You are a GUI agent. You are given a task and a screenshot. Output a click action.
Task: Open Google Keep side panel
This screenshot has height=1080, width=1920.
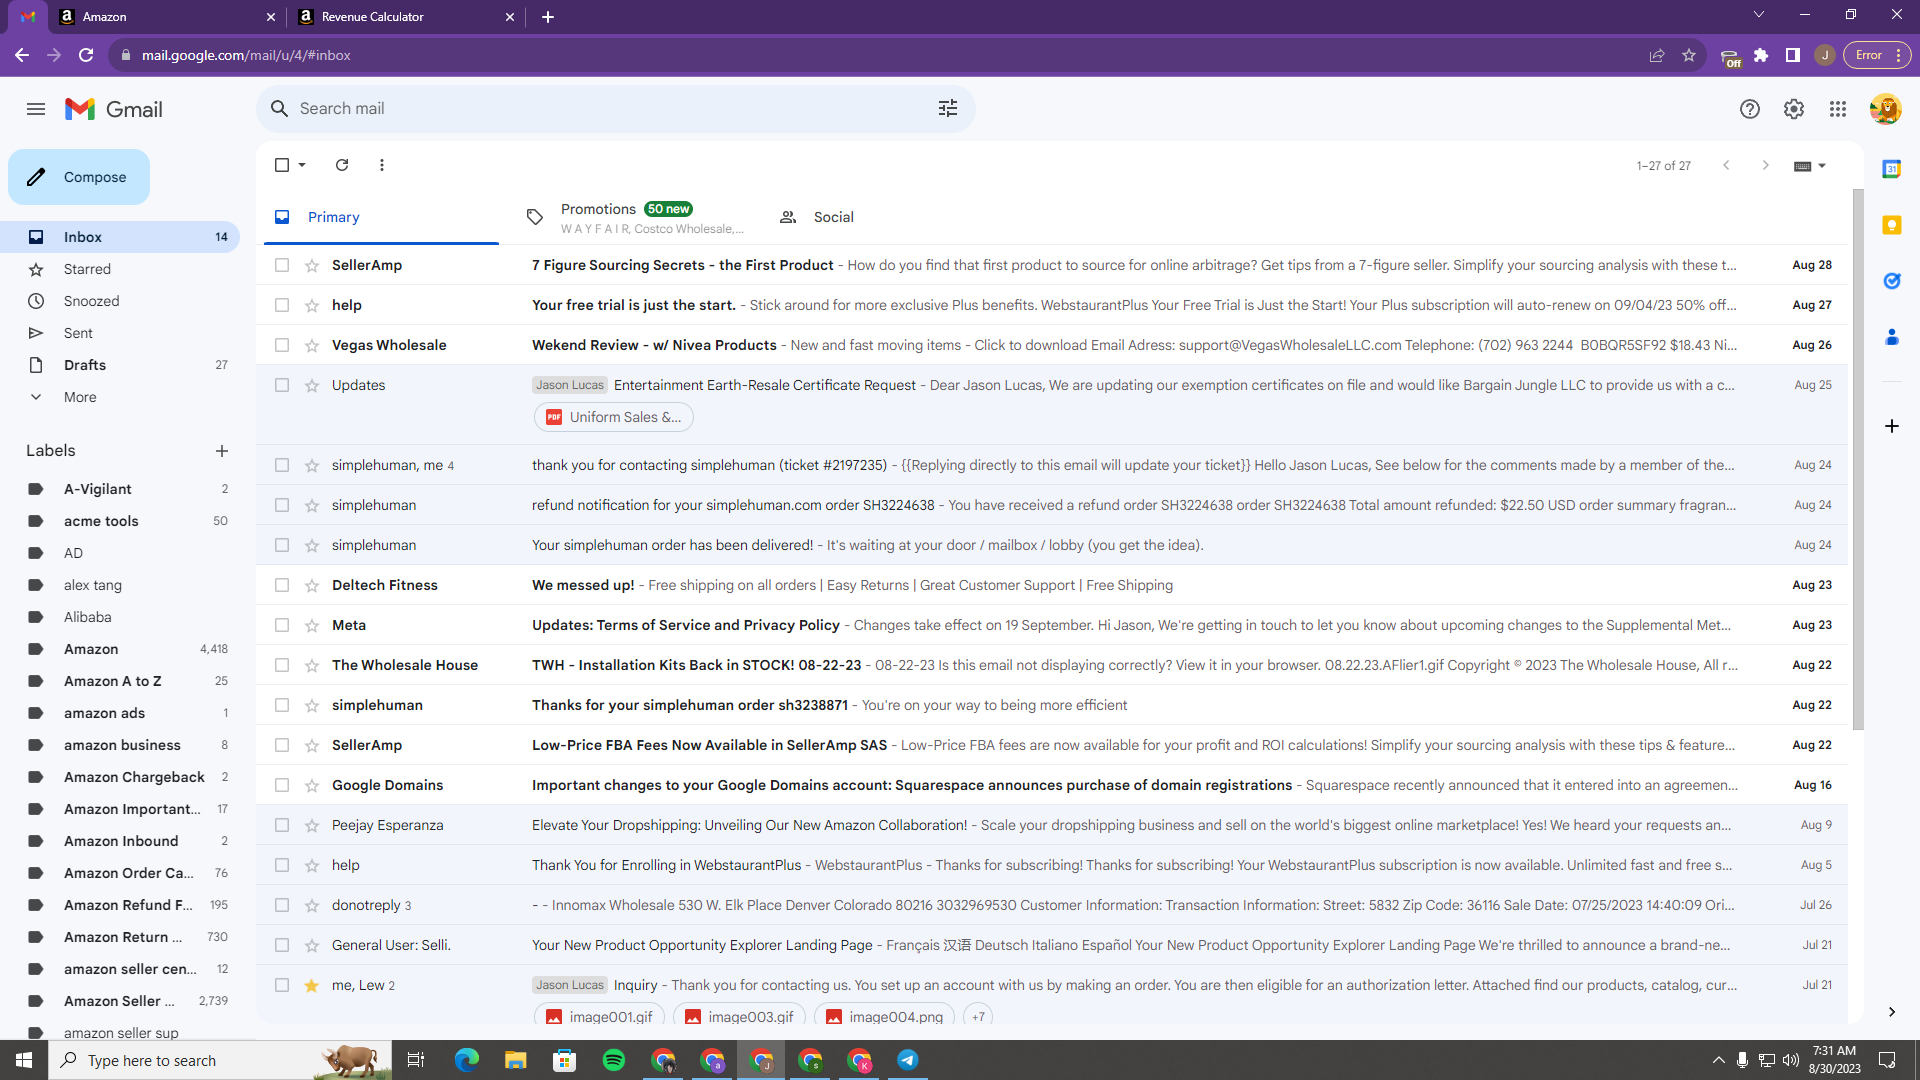pyautogui.click(x=1892, y=225)
